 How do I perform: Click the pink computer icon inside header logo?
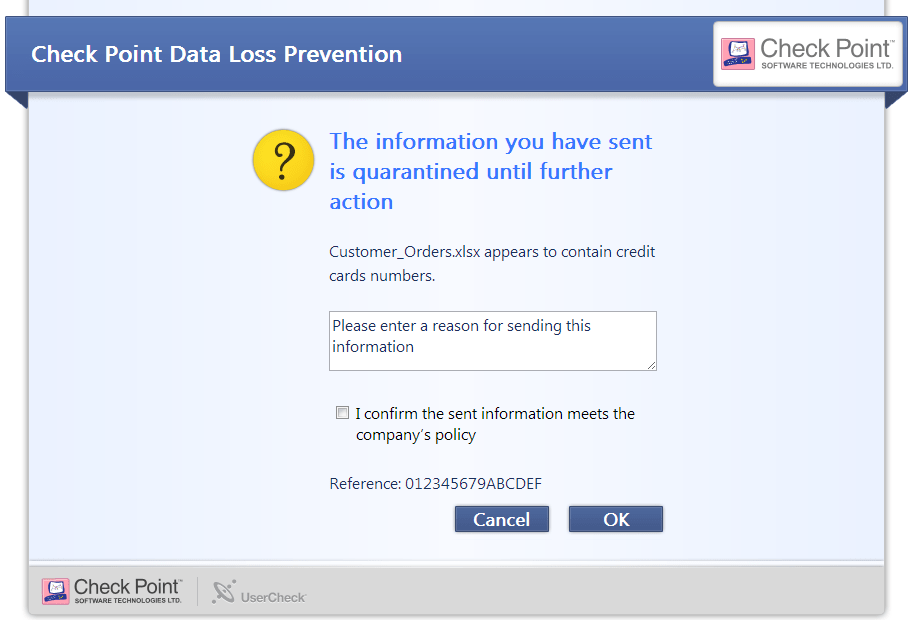point(739,53)
